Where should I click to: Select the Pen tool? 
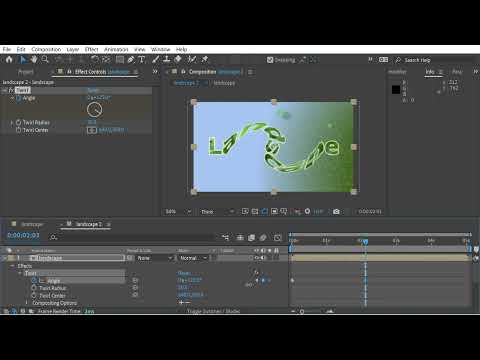131,60
